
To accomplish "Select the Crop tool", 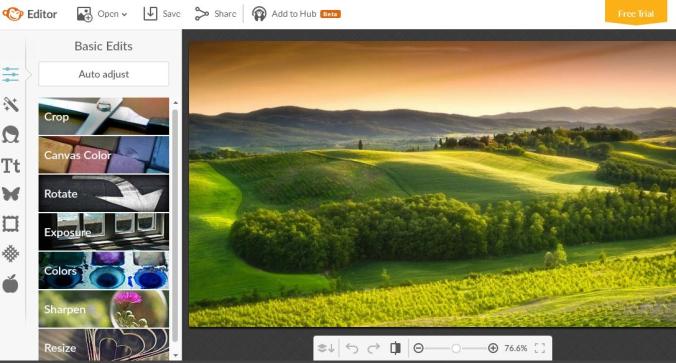I will pyautogui.click(x=103, y=116).
